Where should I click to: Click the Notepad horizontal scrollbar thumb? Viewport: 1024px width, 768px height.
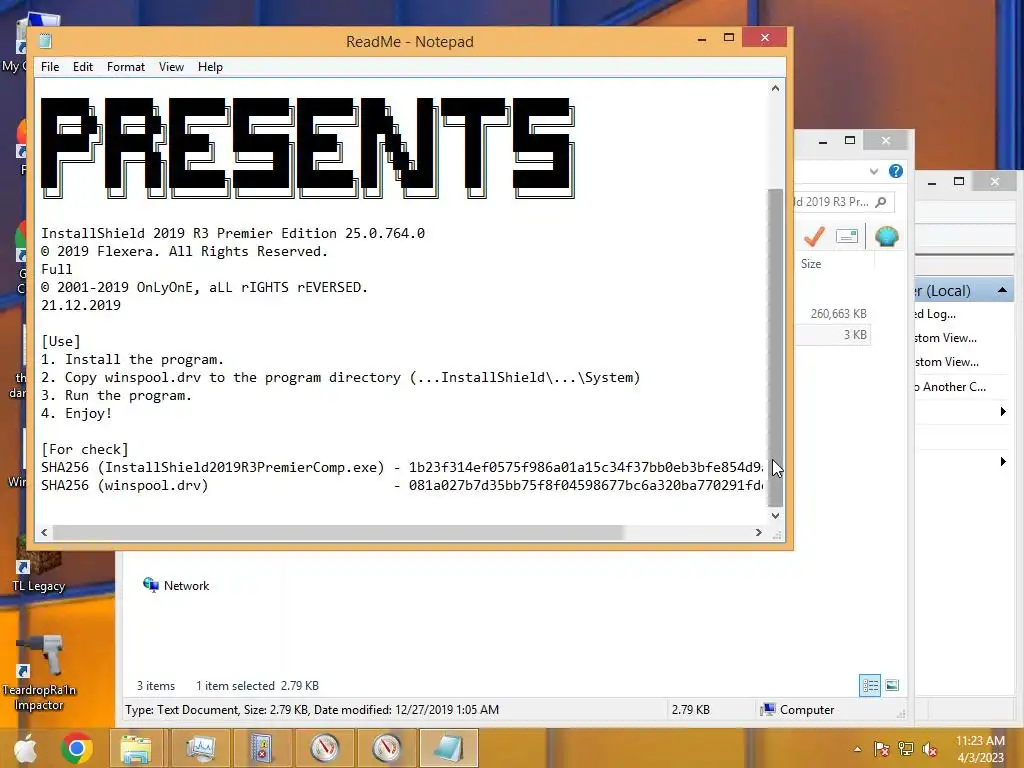(338, 532)
